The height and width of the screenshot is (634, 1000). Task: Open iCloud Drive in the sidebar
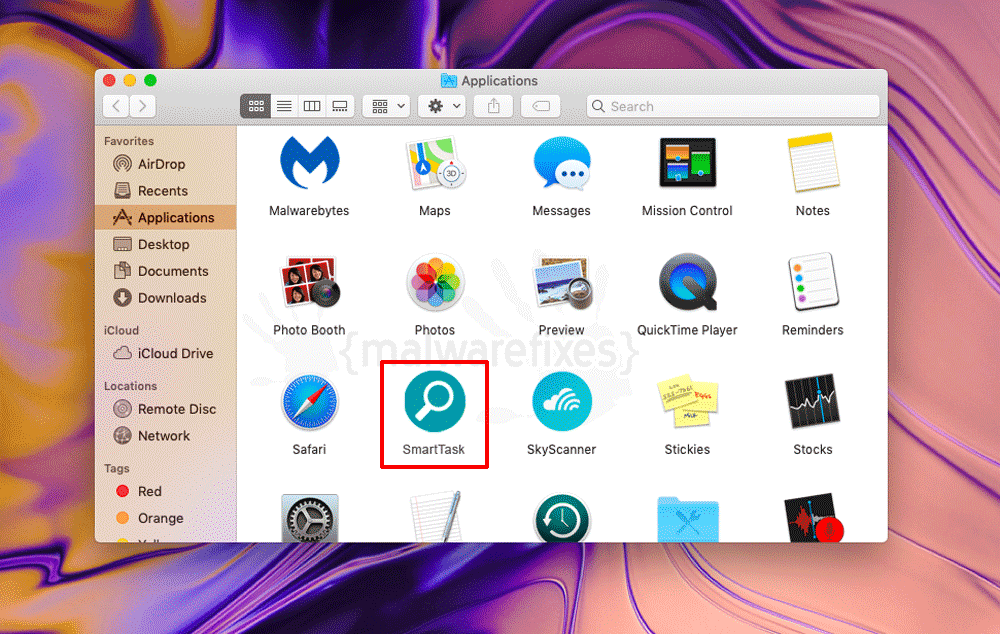pyautogui.click(x=166, y=353)
